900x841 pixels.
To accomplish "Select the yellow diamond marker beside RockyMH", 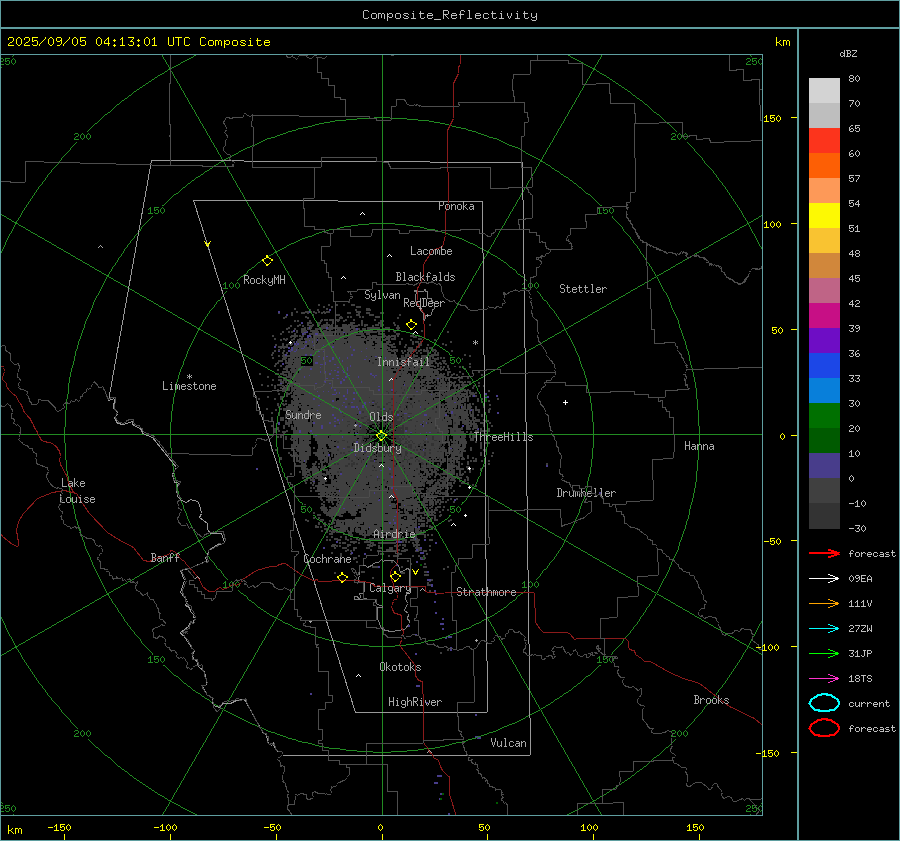I will click(267, 261).
